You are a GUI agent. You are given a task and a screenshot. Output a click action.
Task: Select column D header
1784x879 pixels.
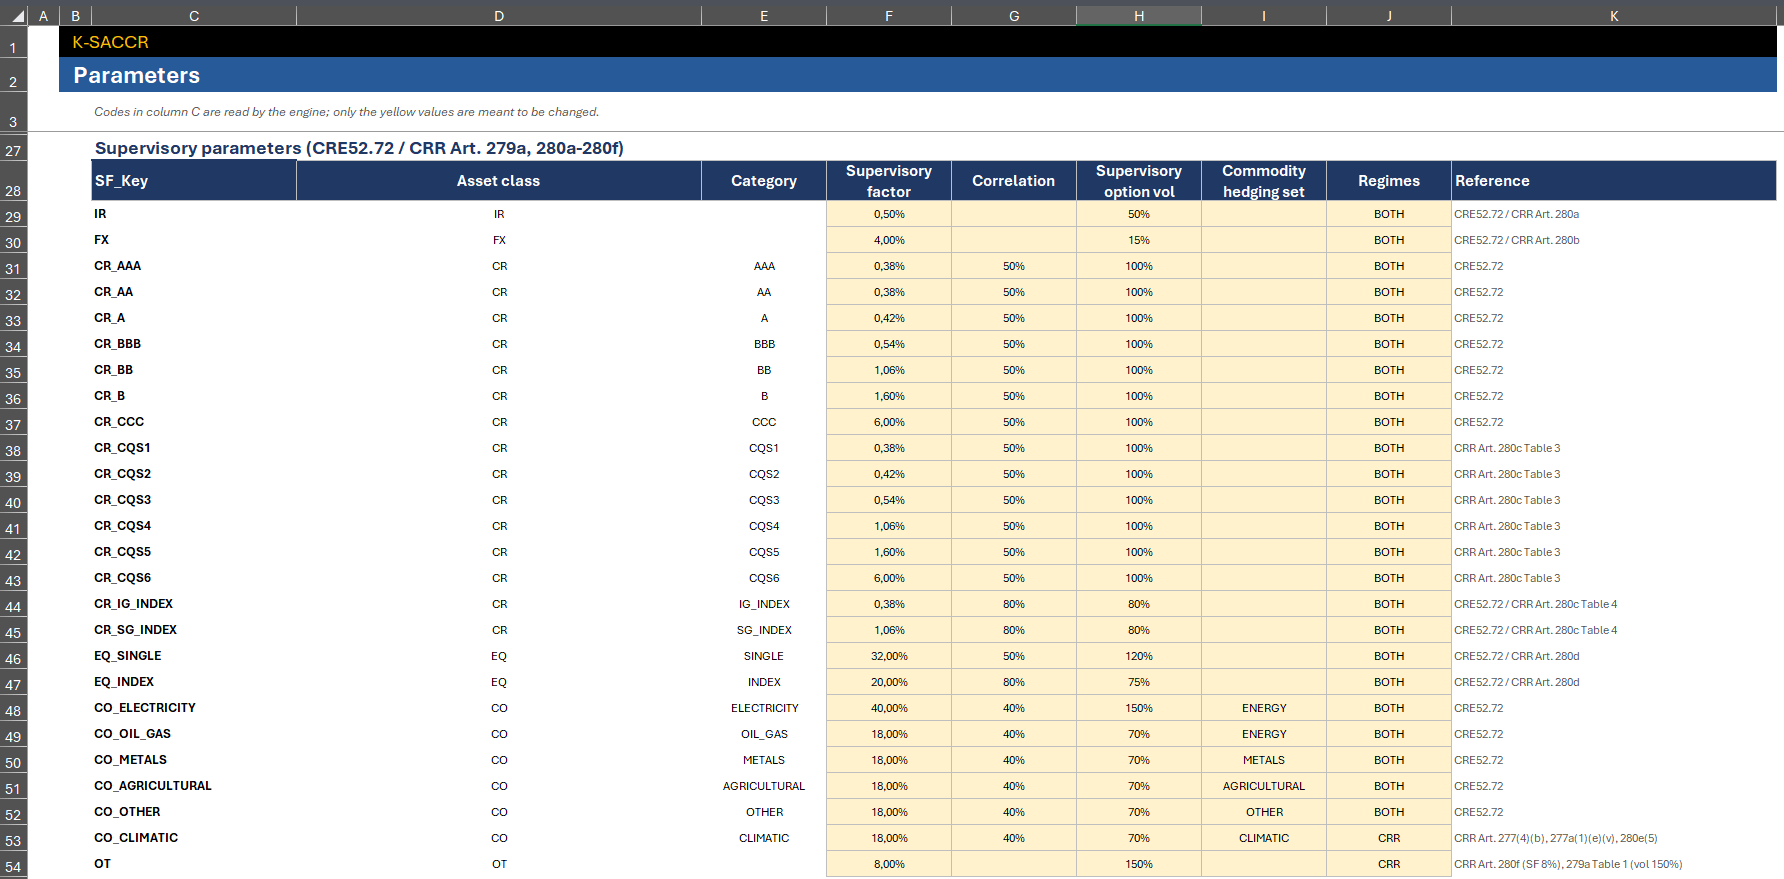coord(499,16)
